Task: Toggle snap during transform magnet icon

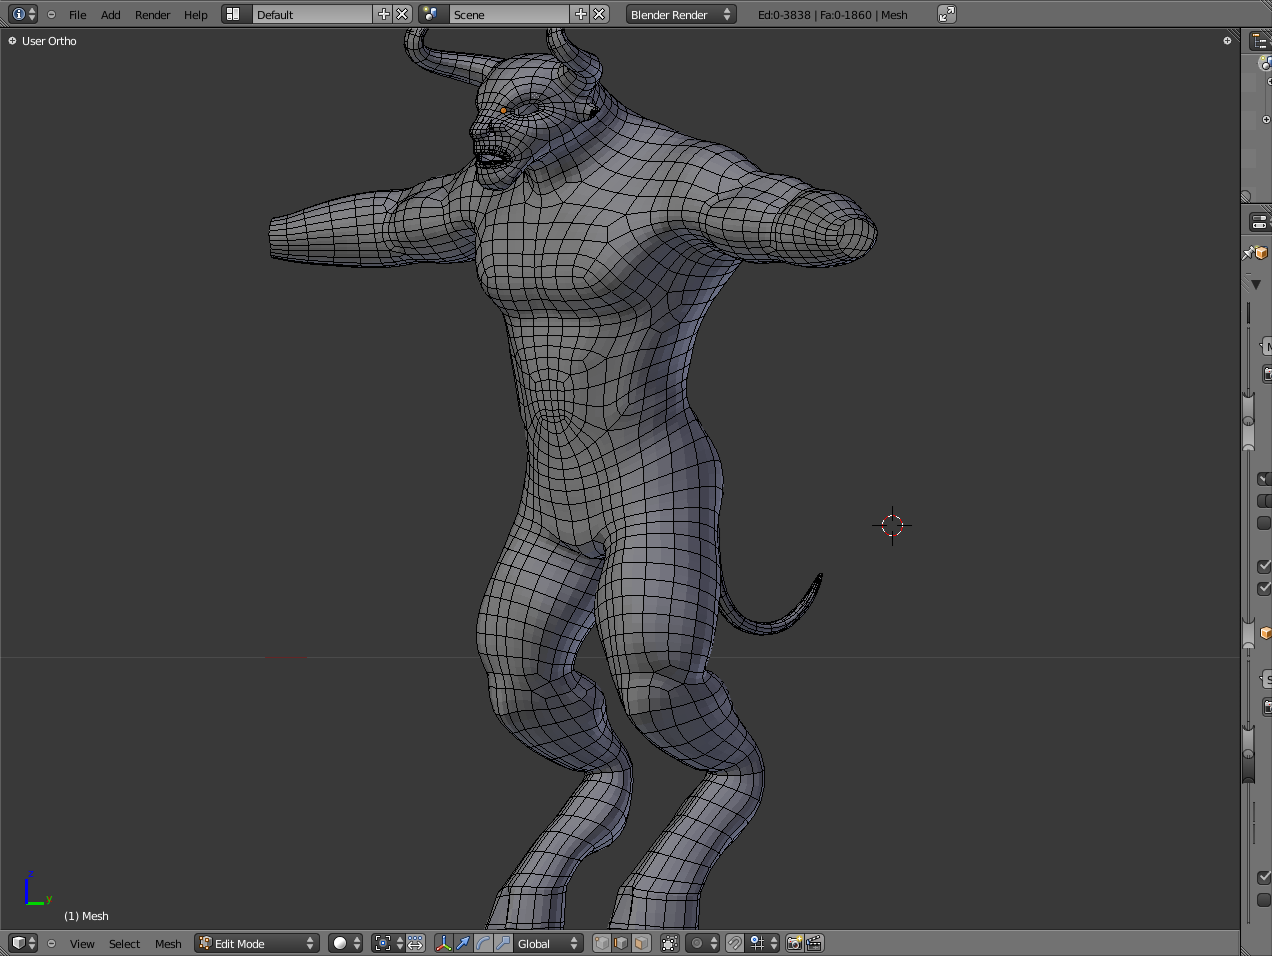Action: 735,943
